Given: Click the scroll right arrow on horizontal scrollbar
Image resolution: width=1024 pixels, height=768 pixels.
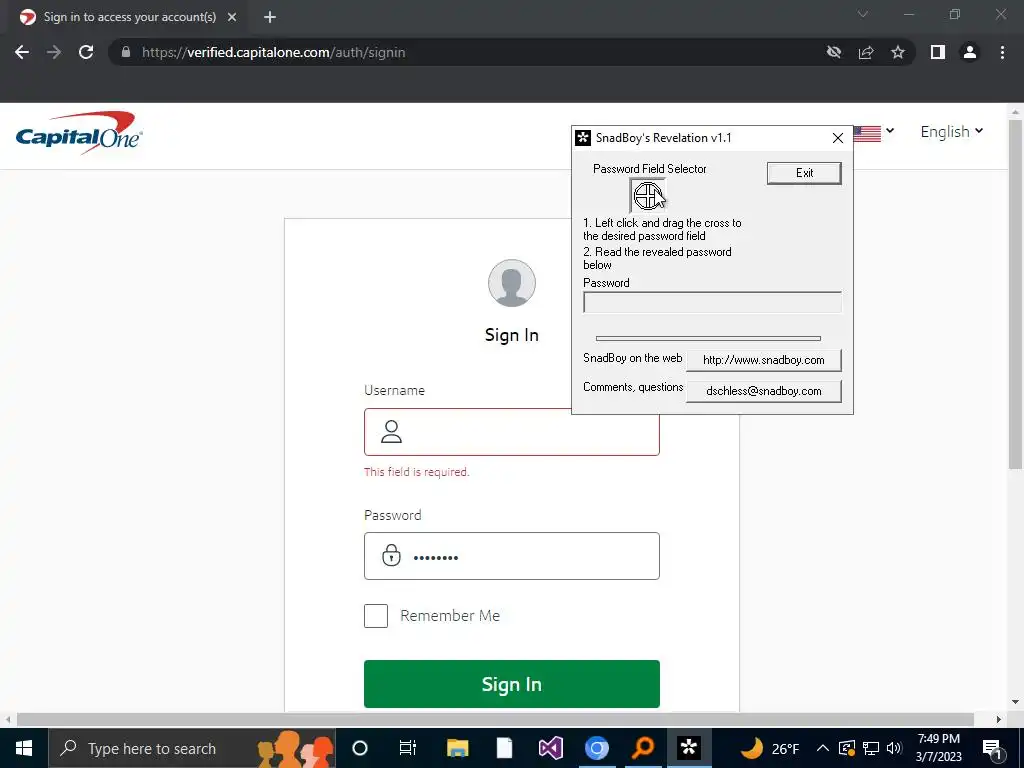Looking at the screenshot, I should coord(999,720).
